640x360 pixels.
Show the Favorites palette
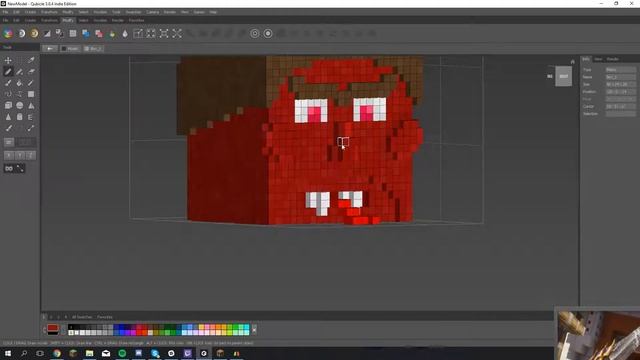point(104,317)
